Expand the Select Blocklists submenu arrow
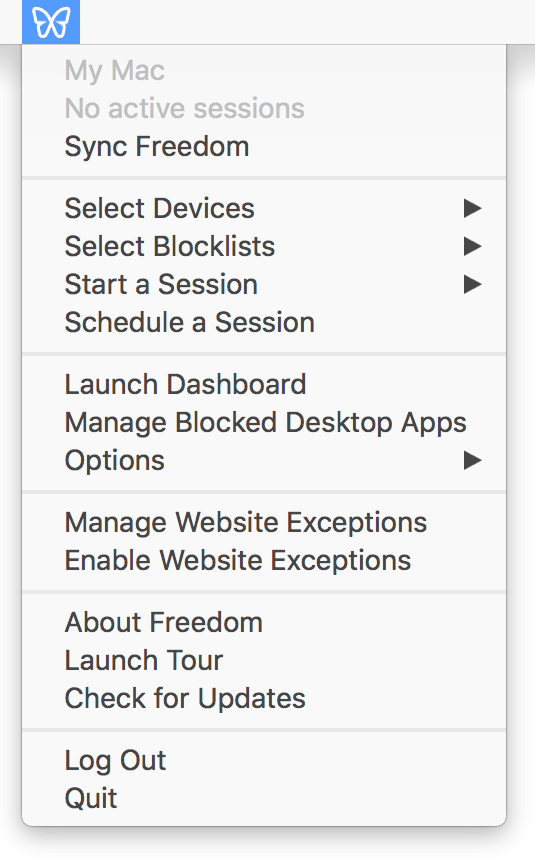The image size is (535, 860). point(472,246)
